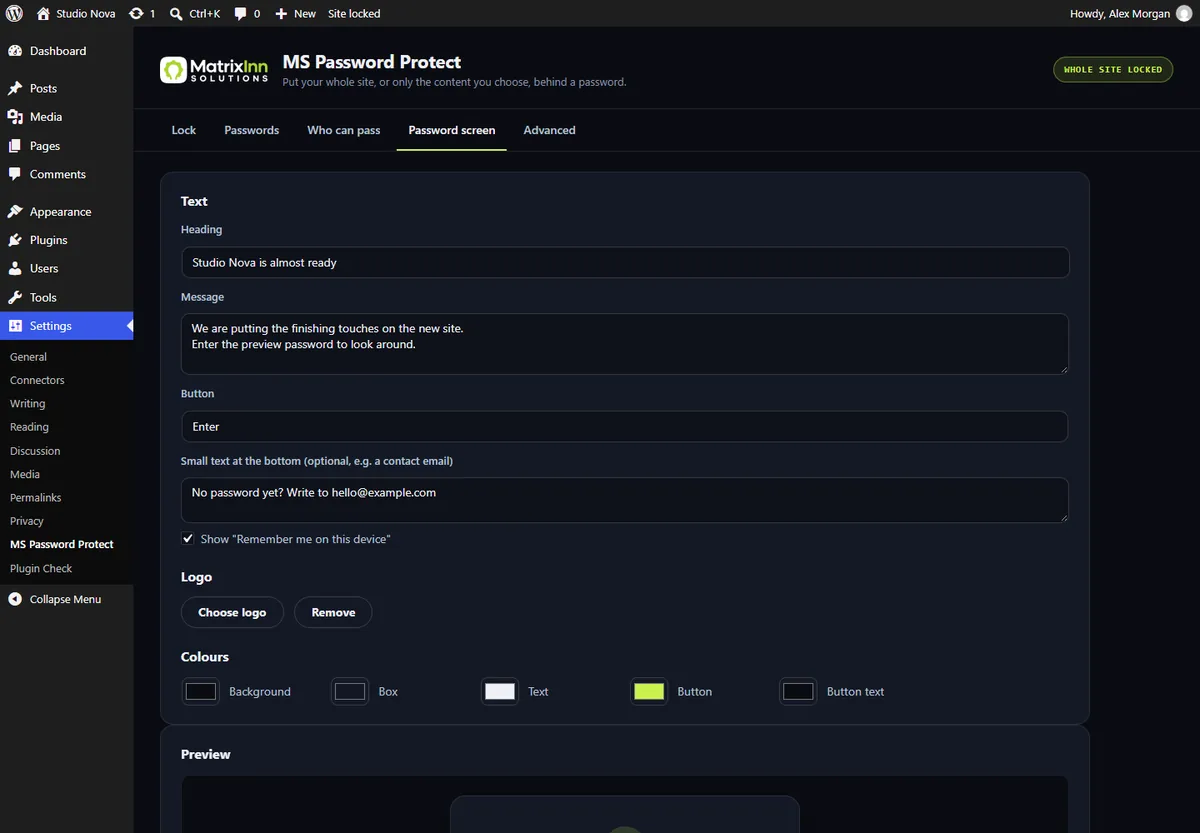
Task: Click into the Button label input field
Action: (x=625, y=426)
